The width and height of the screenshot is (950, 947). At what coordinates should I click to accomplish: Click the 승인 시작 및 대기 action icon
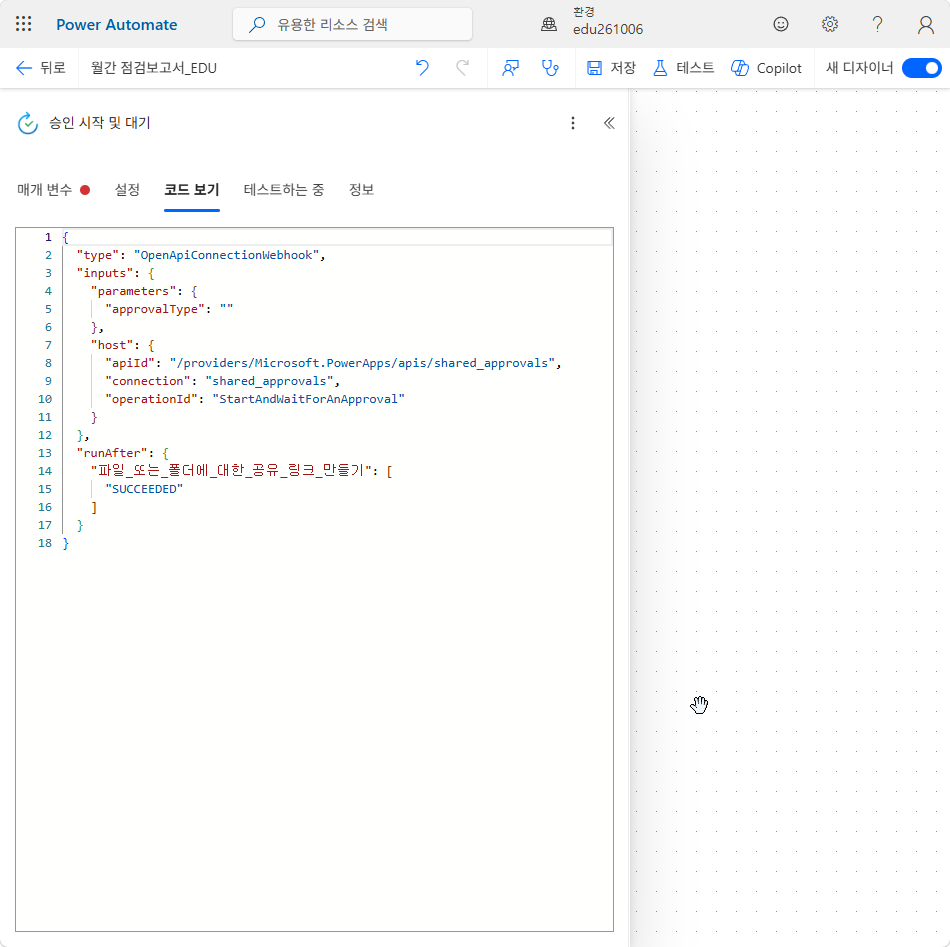[27, 123]
